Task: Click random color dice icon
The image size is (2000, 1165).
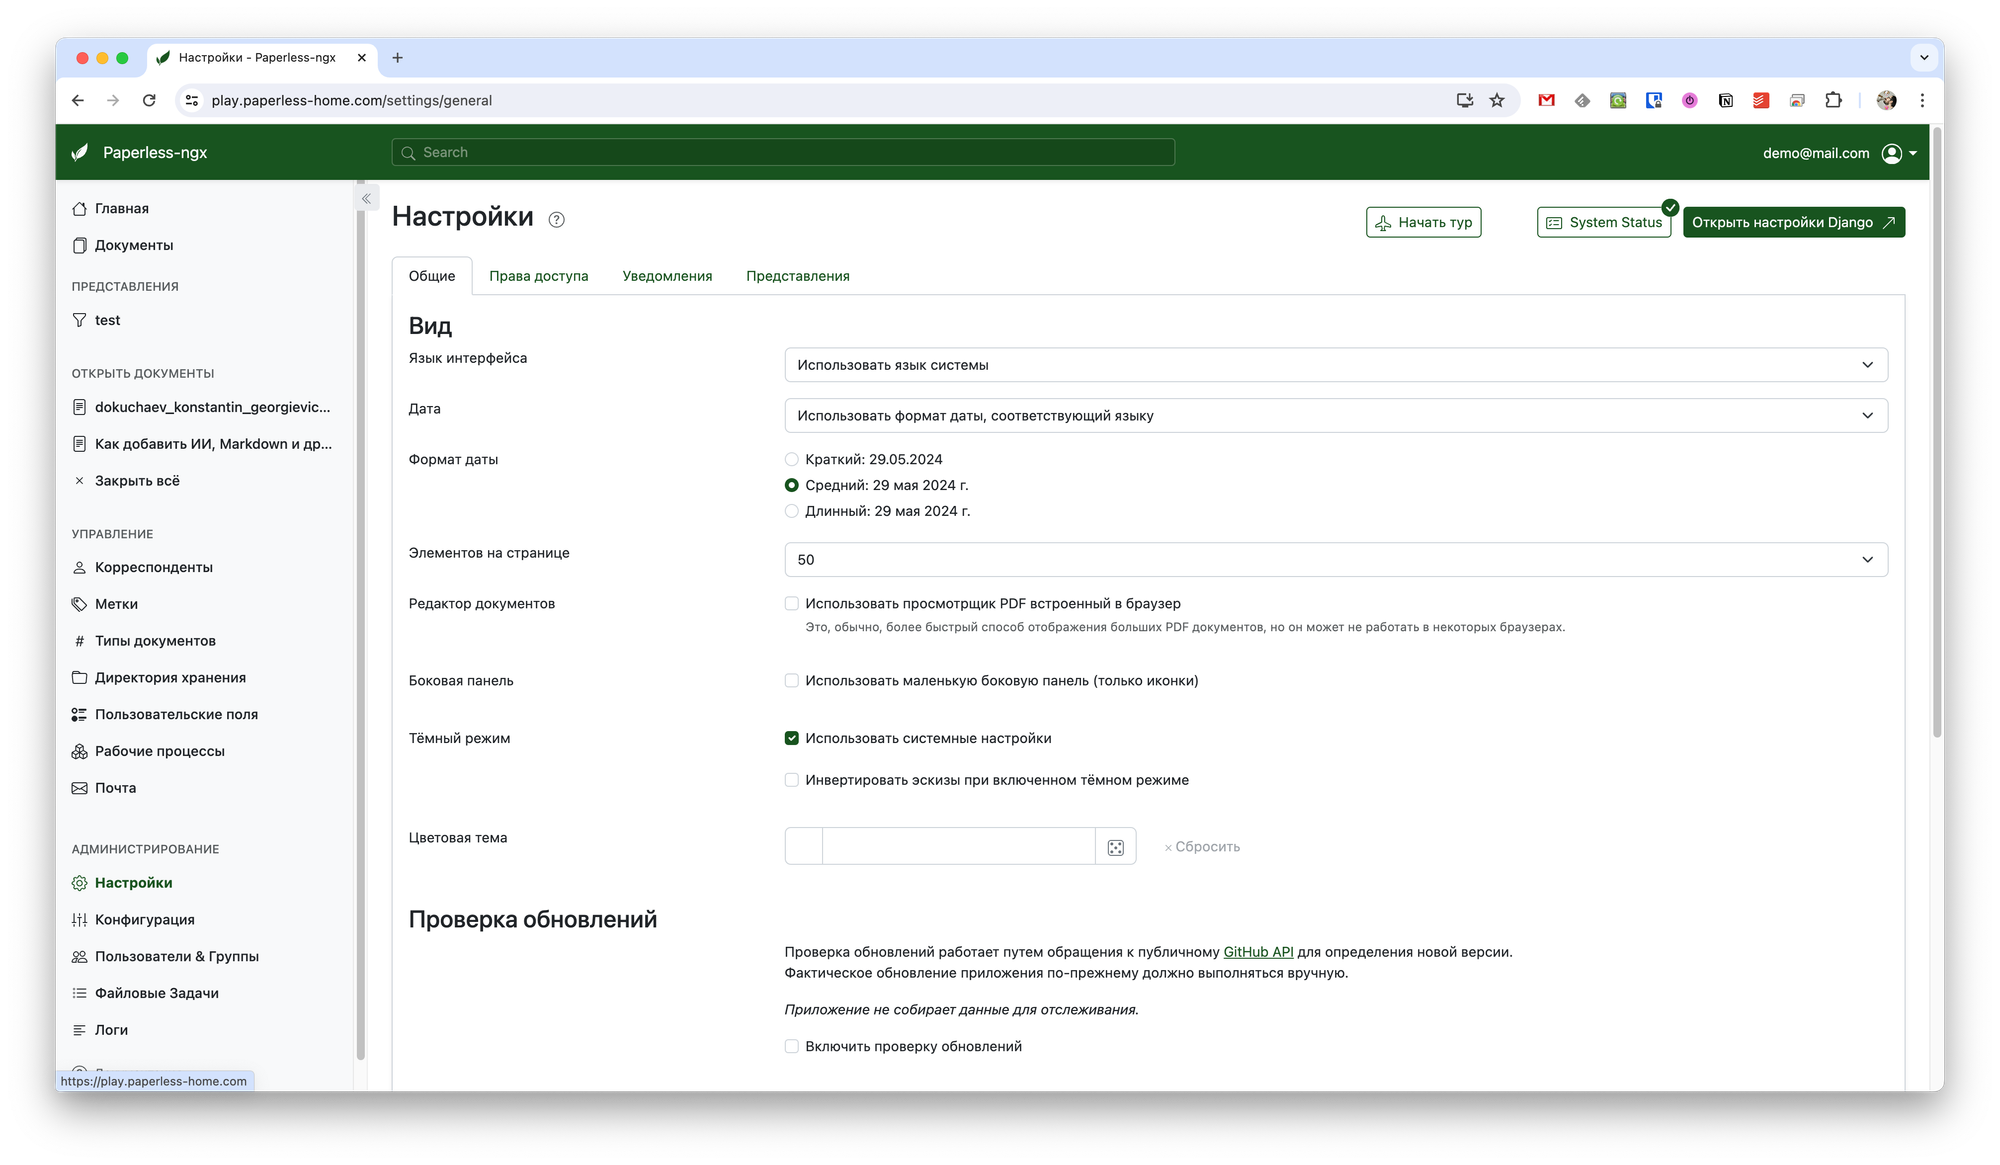Action: tap(1116, 847)
